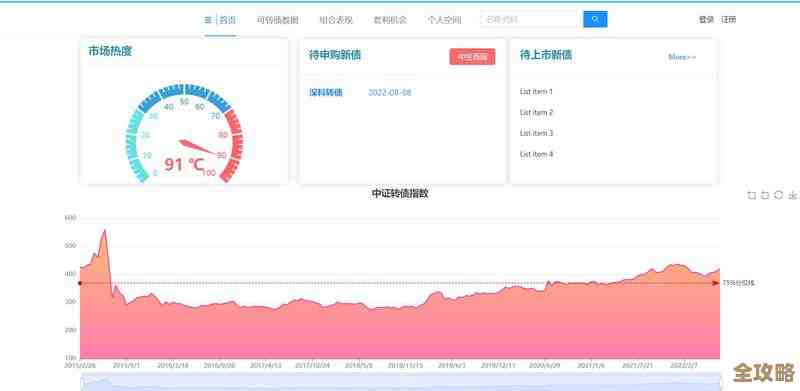Click the 注册 register link
Viewport: 800px width, 391px height.
point(729,19)
